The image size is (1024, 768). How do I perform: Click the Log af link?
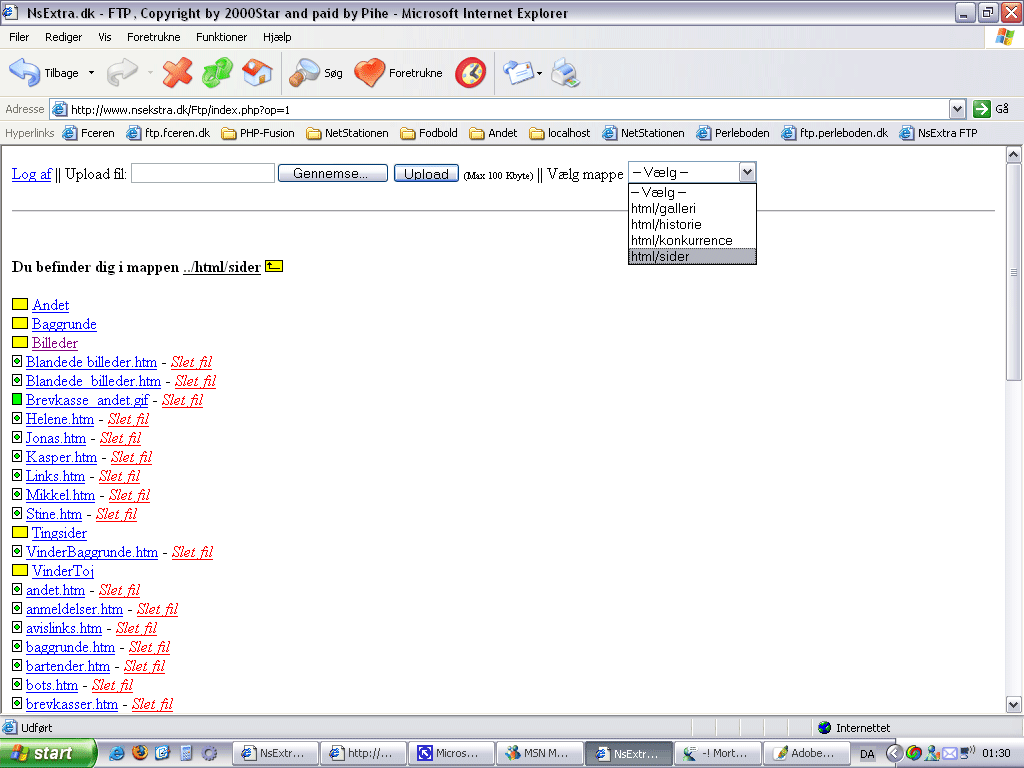31,174
